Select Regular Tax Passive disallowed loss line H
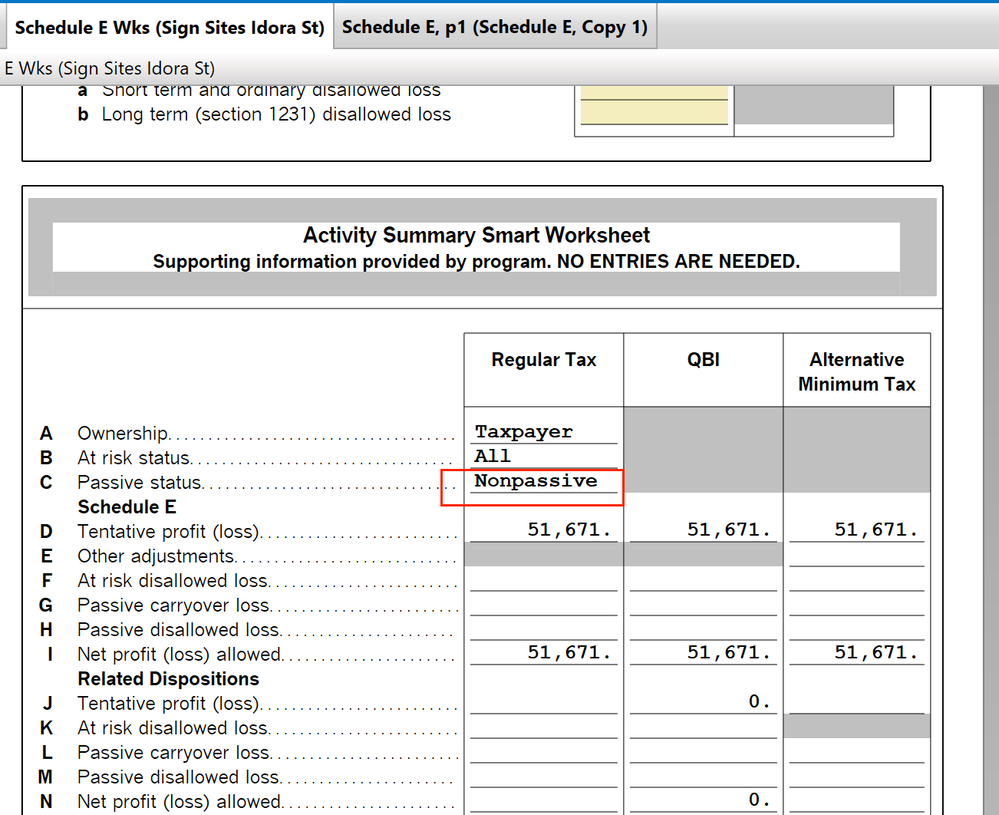The image size is (999, 815). click(x=543, y=629)
